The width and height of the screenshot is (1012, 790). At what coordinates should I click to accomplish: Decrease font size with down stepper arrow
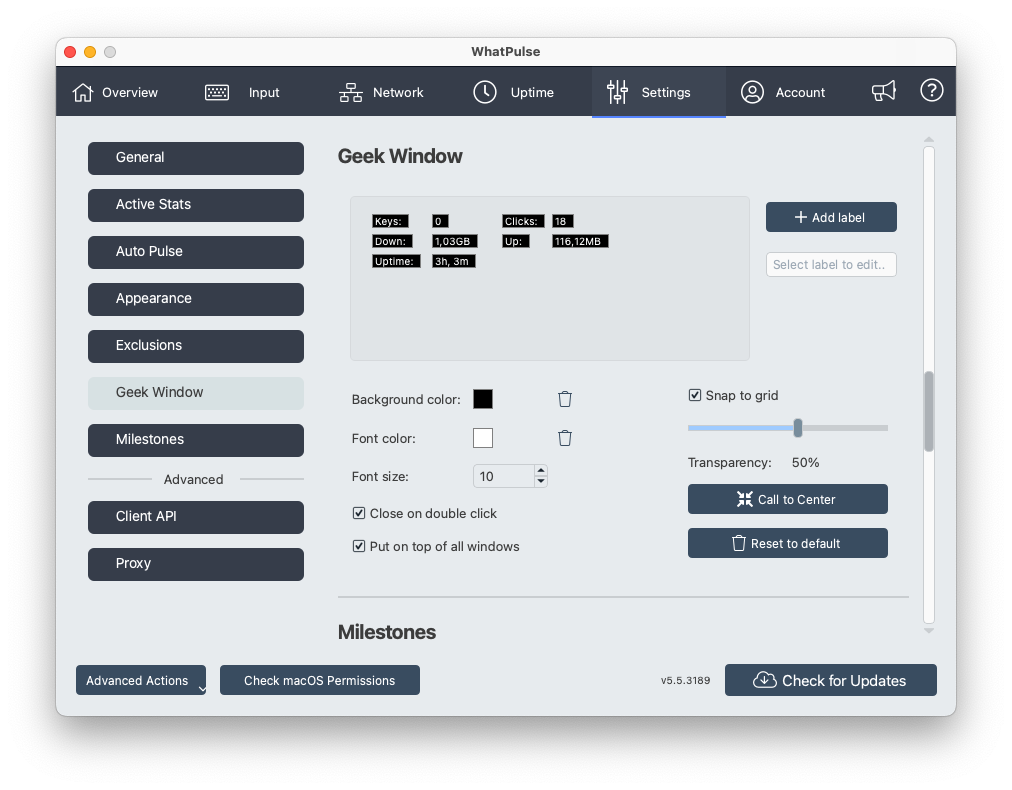pos(541,481)
